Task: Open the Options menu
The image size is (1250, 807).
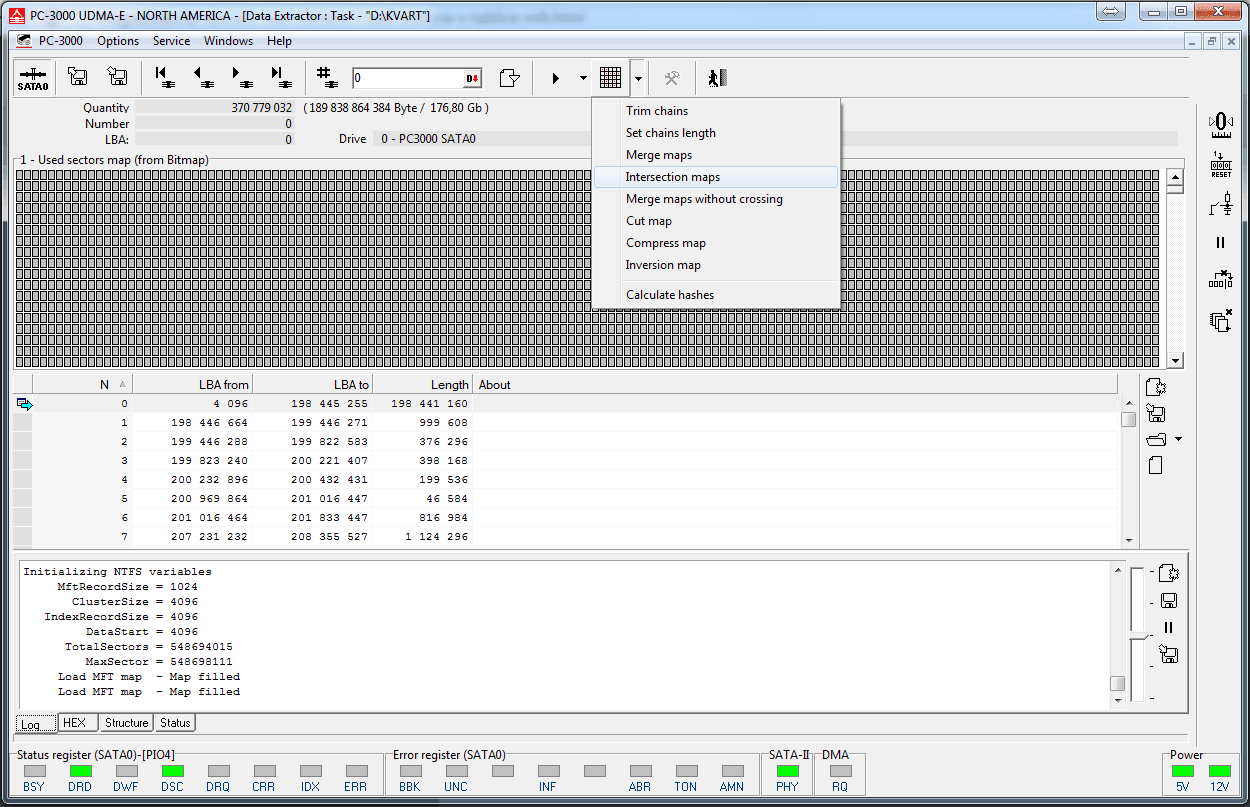Action: [118, 41]
